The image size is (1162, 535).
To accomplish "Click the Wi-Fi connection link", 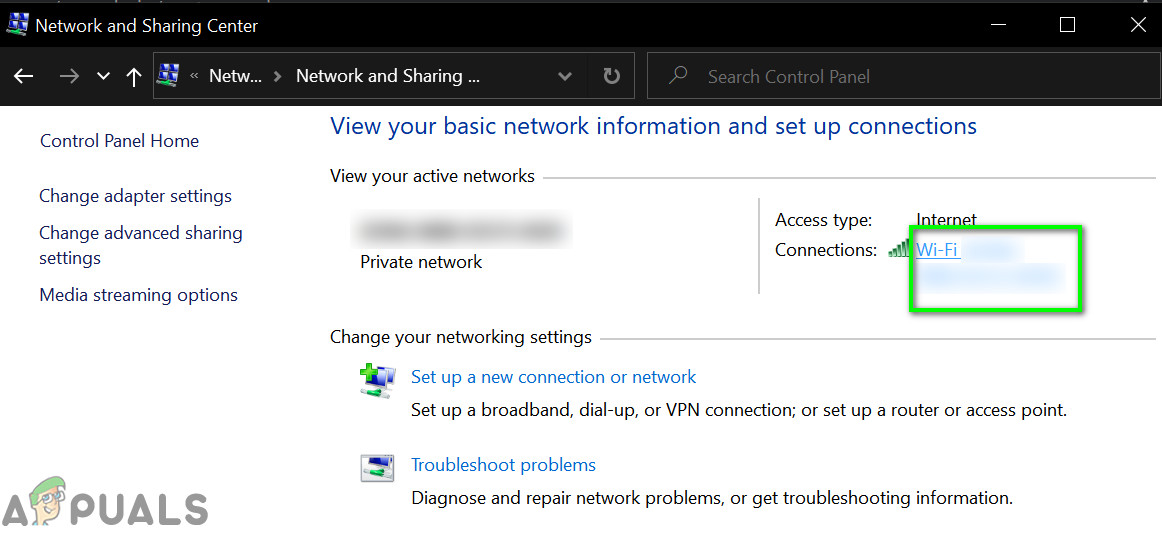I will click(x=937, y=250).
